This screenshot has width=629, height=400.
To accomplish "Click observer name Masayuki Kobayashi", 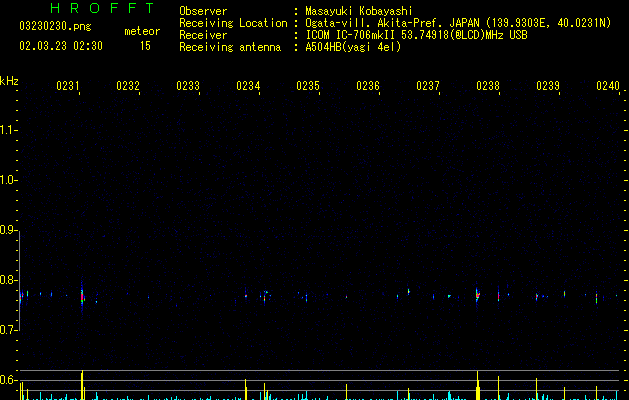I will [x=359, y=11].
